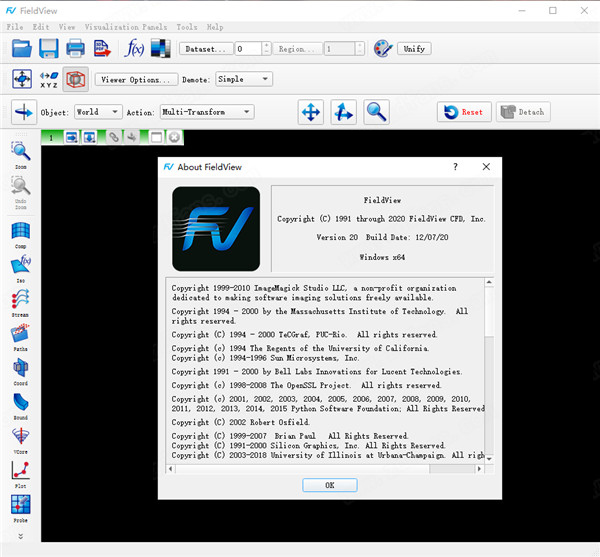Open the Paths particle paths panel
The width and height of the screenshot is (600, 557).
coord(21,338)
